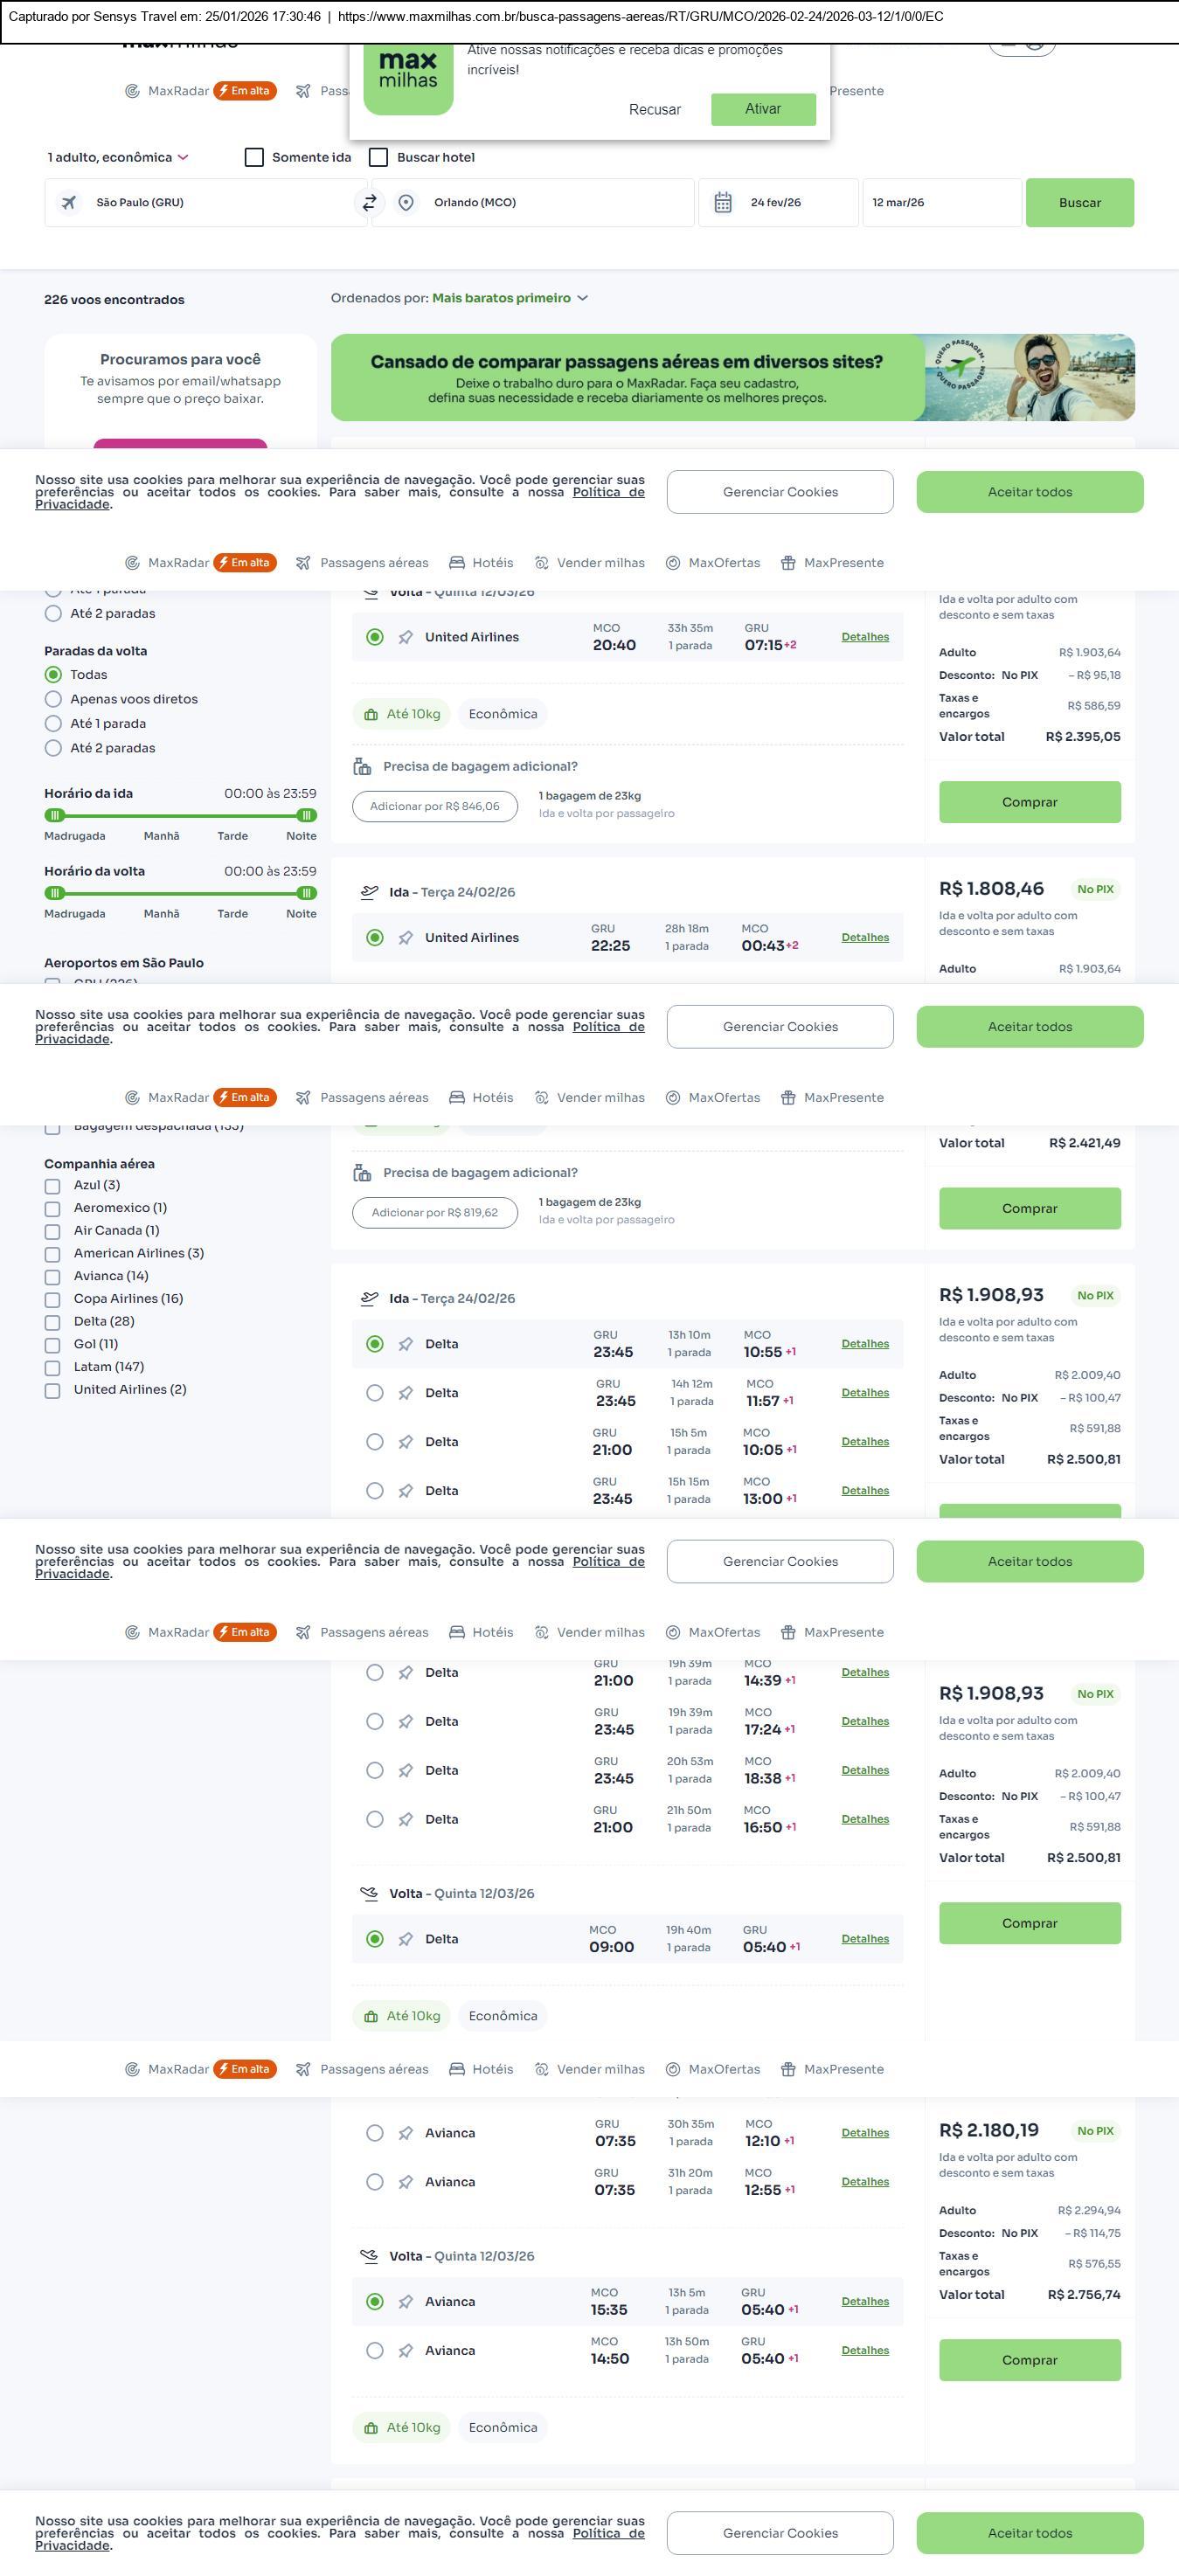This screenshot has width=1179, height=2576.
Task: Pin the United Airlines 22:25 departure flight
Action: point(406,938)
